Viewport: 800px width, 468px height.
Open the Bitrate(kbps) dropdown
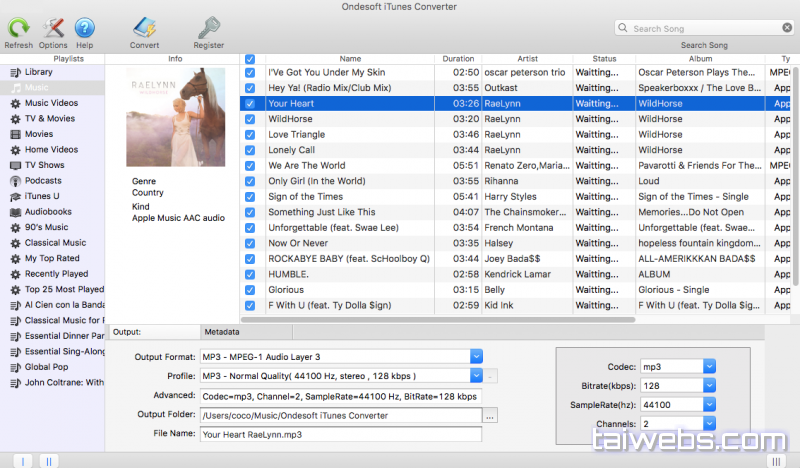[x=709, y=385]
